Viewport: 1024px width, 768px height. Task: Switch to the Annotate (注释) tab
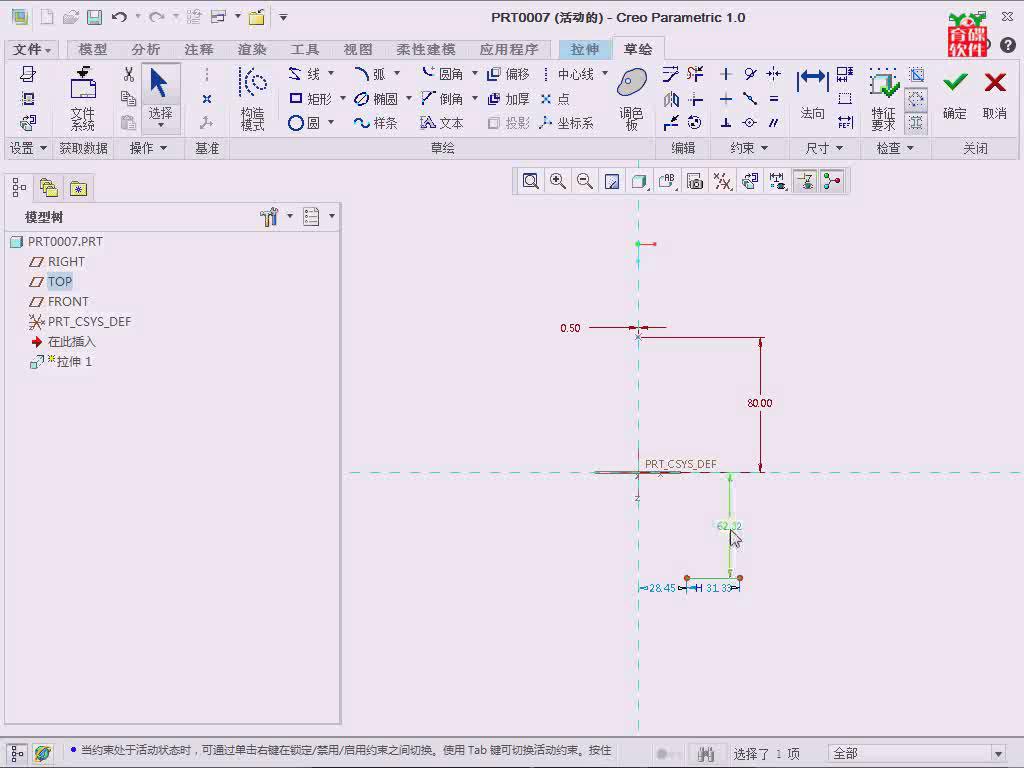tap(199, 49)
